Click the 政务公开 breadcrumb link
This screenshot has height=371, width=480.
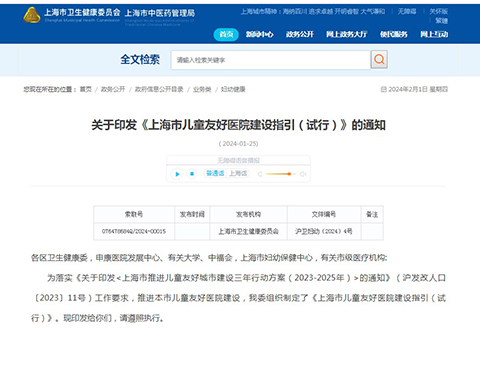113,89
